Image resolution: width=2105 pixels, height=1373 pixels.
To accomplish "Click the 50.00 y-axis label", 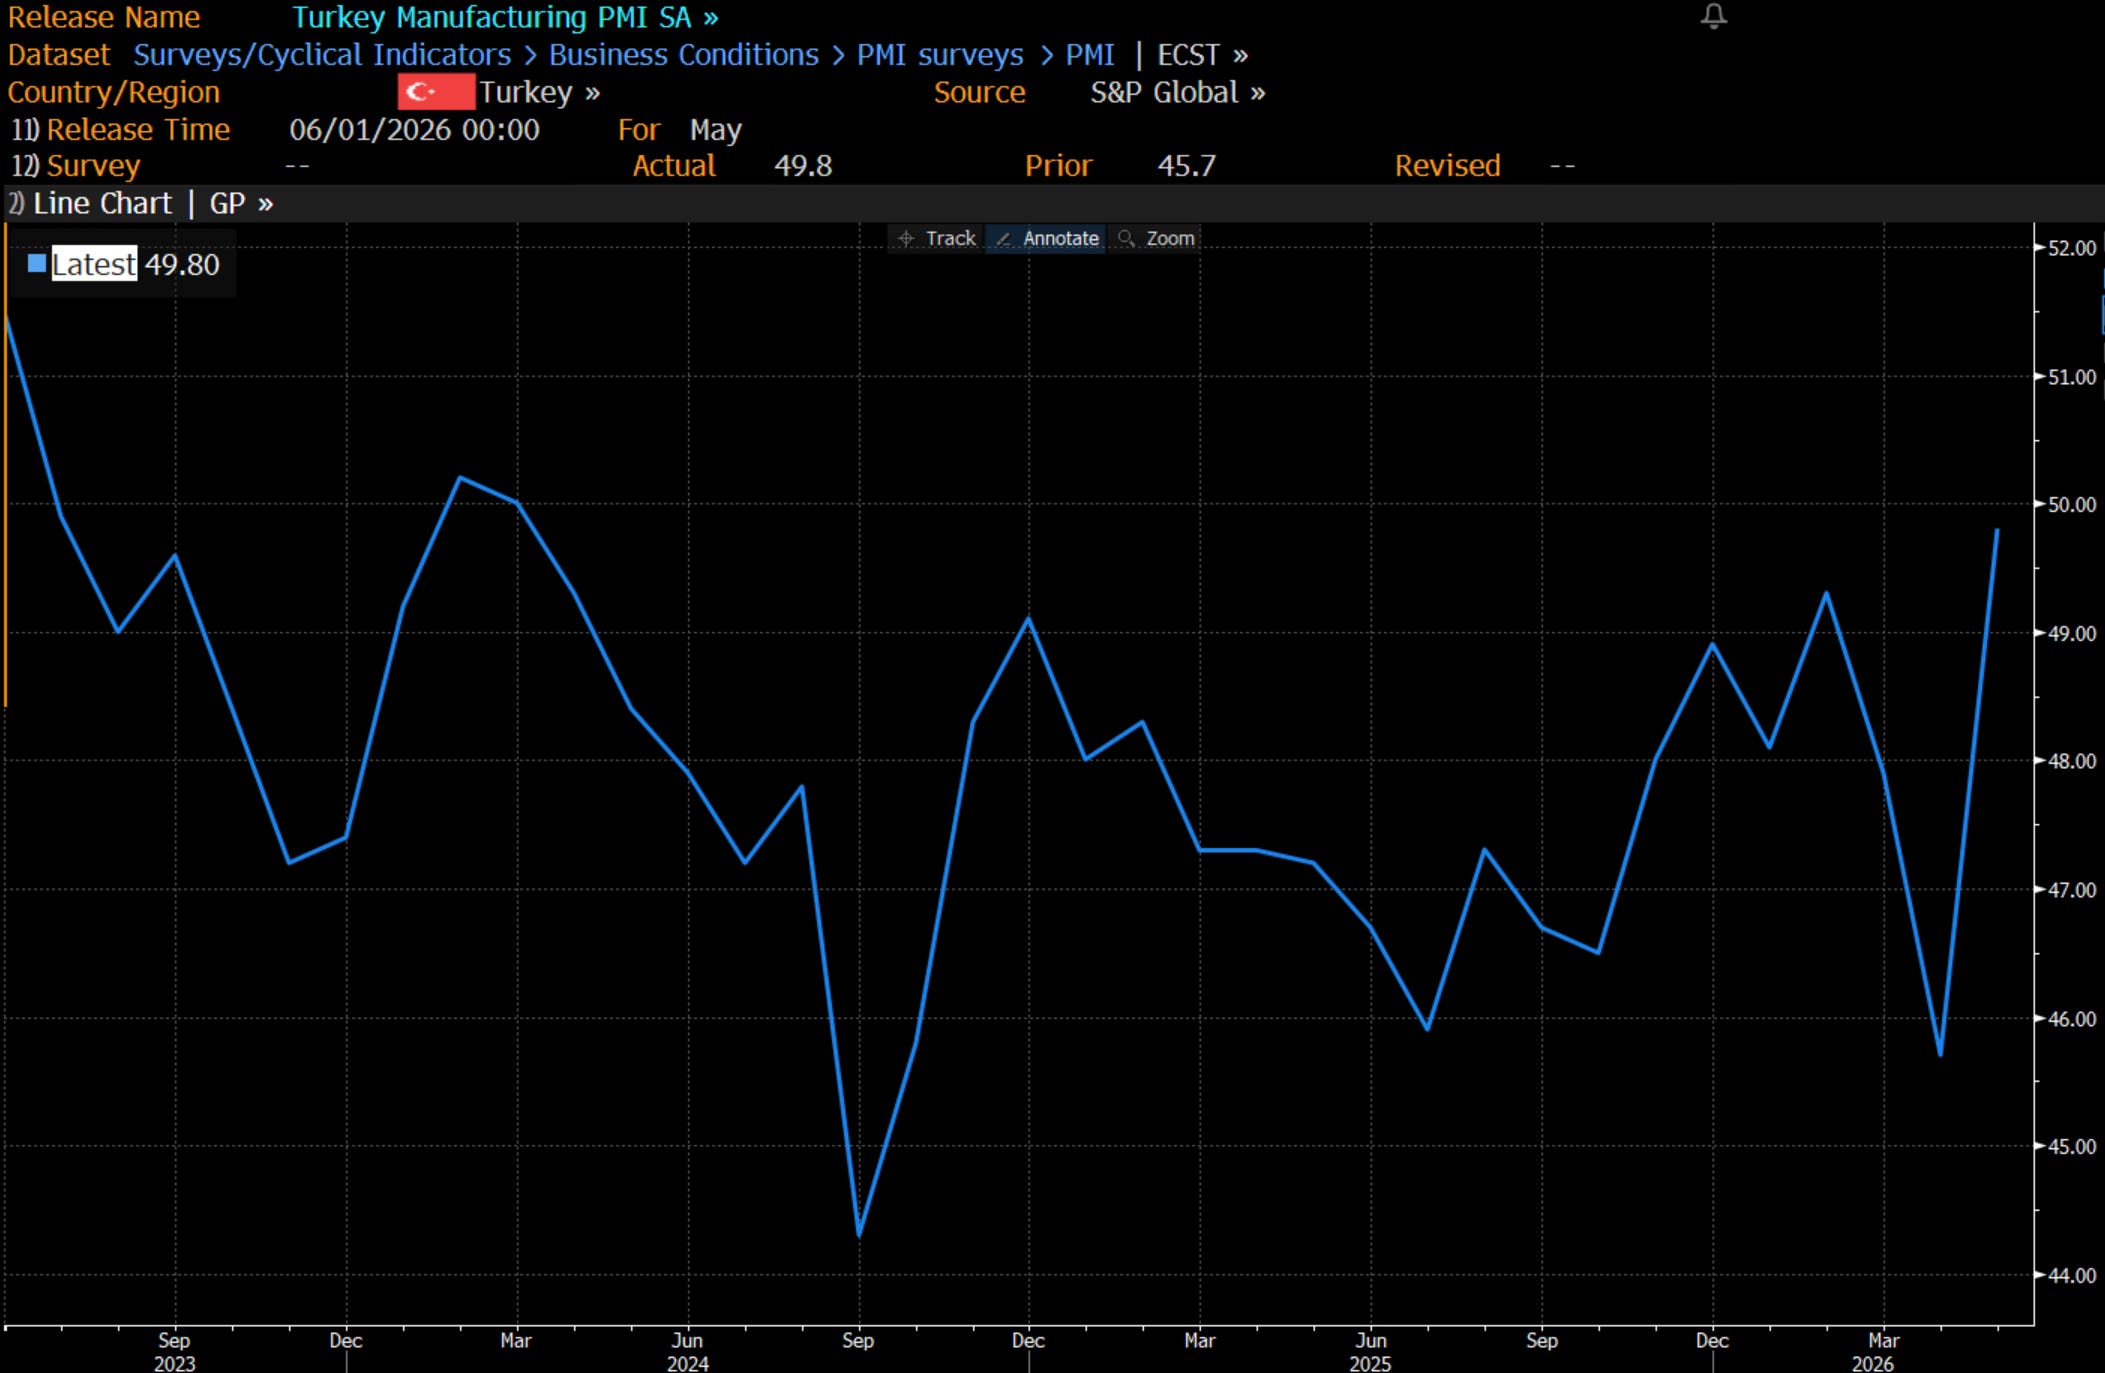I will [2072, 505].
